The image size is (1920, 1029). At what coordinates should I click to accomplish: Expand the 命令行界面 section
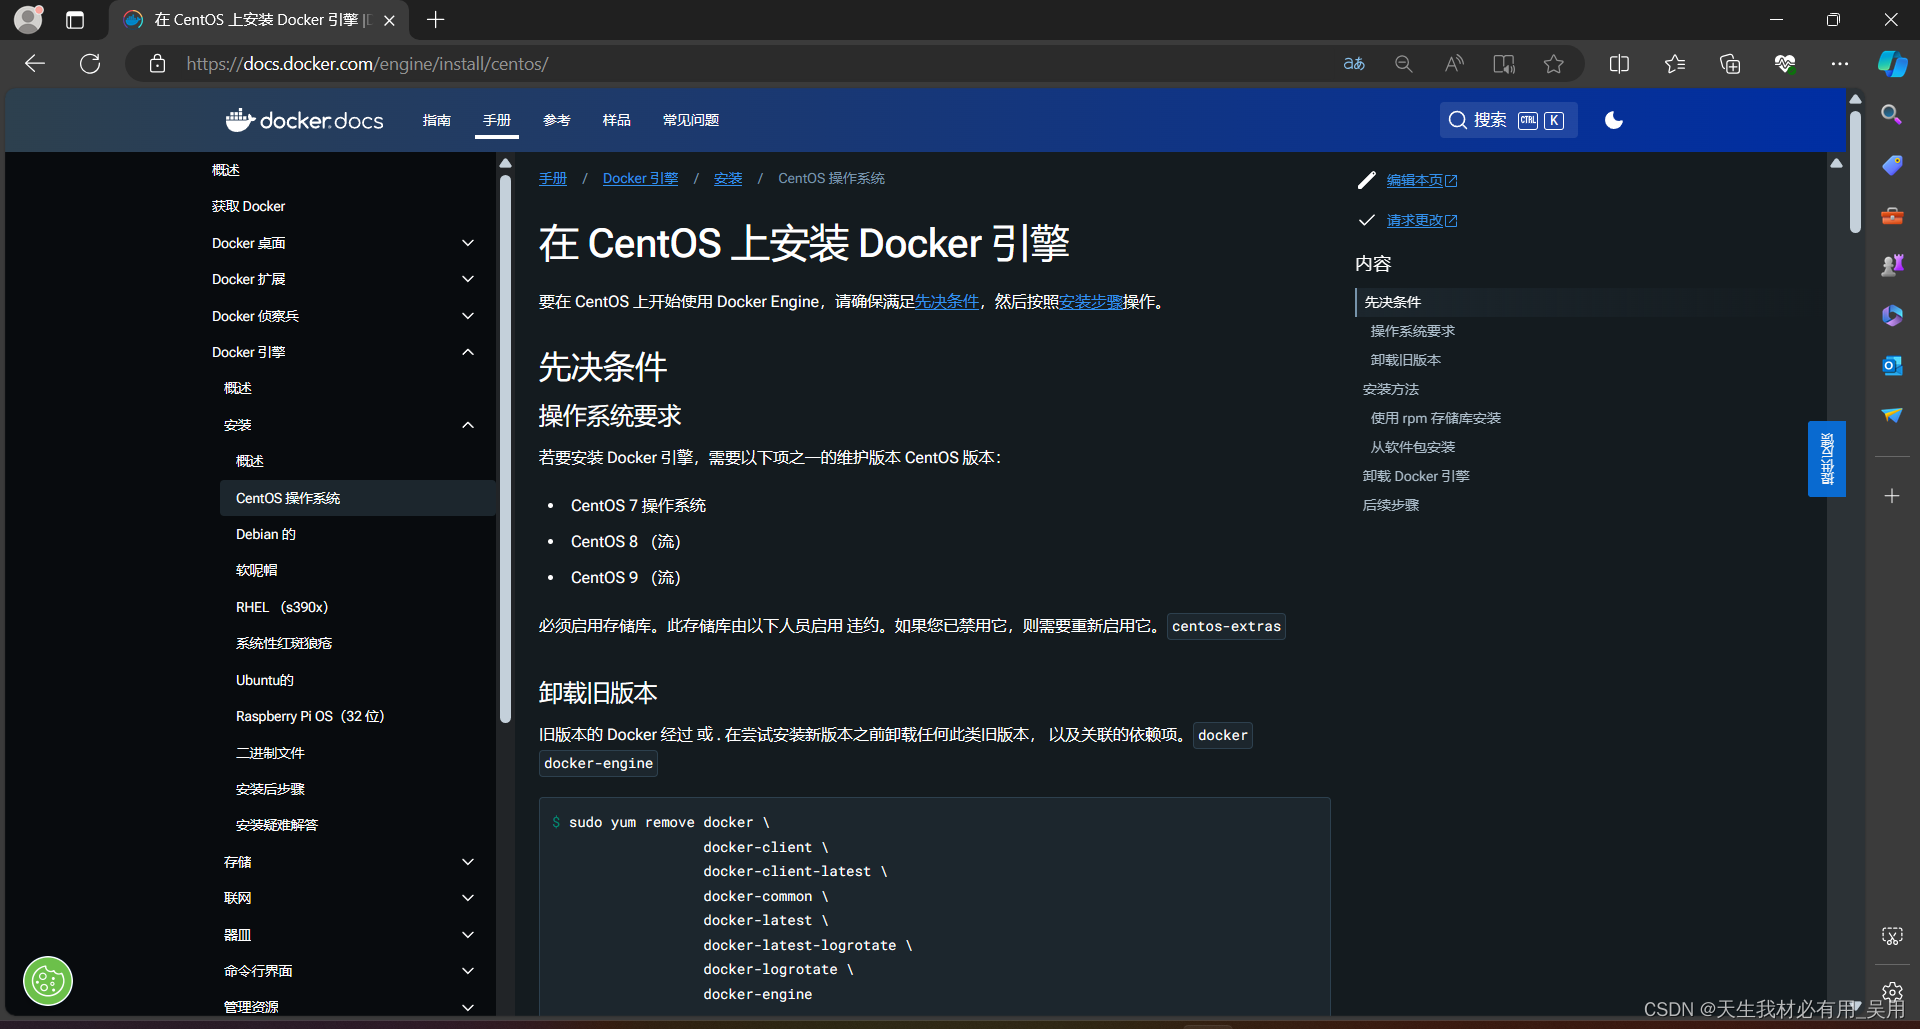point(467,971)
